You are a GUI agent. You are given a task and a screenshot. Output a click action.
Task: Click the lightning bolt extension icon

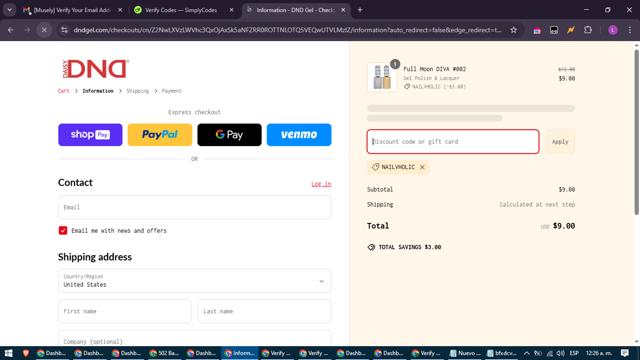[x=571, y=30]
